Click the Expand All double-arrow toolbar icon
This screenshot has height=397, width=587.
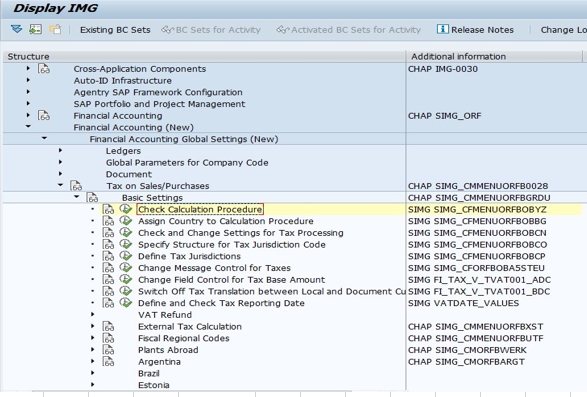click(16, 29)
